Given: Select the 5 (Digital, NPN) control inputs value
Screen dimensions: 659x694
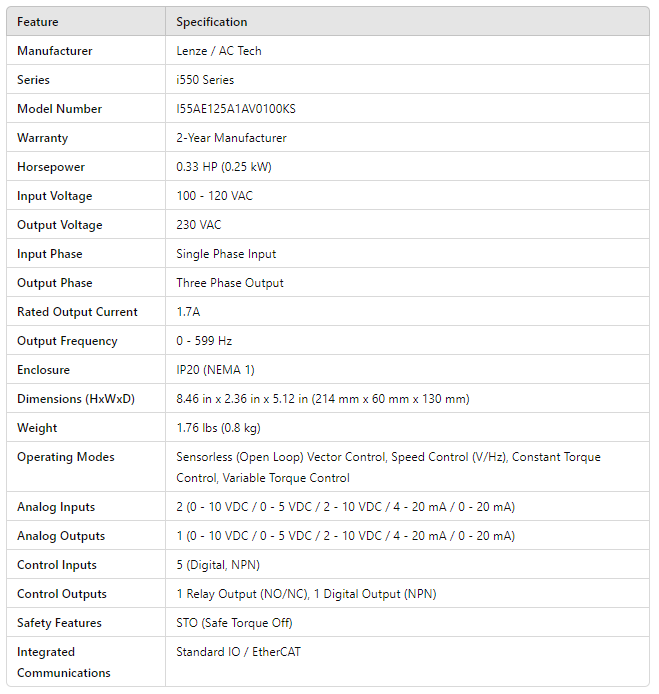Looking at the screenshot, I should (x=218, y=565).
